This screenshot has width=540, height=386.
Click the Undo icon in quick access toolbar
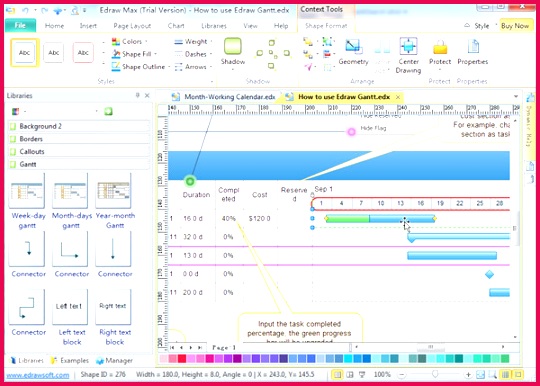25,10
